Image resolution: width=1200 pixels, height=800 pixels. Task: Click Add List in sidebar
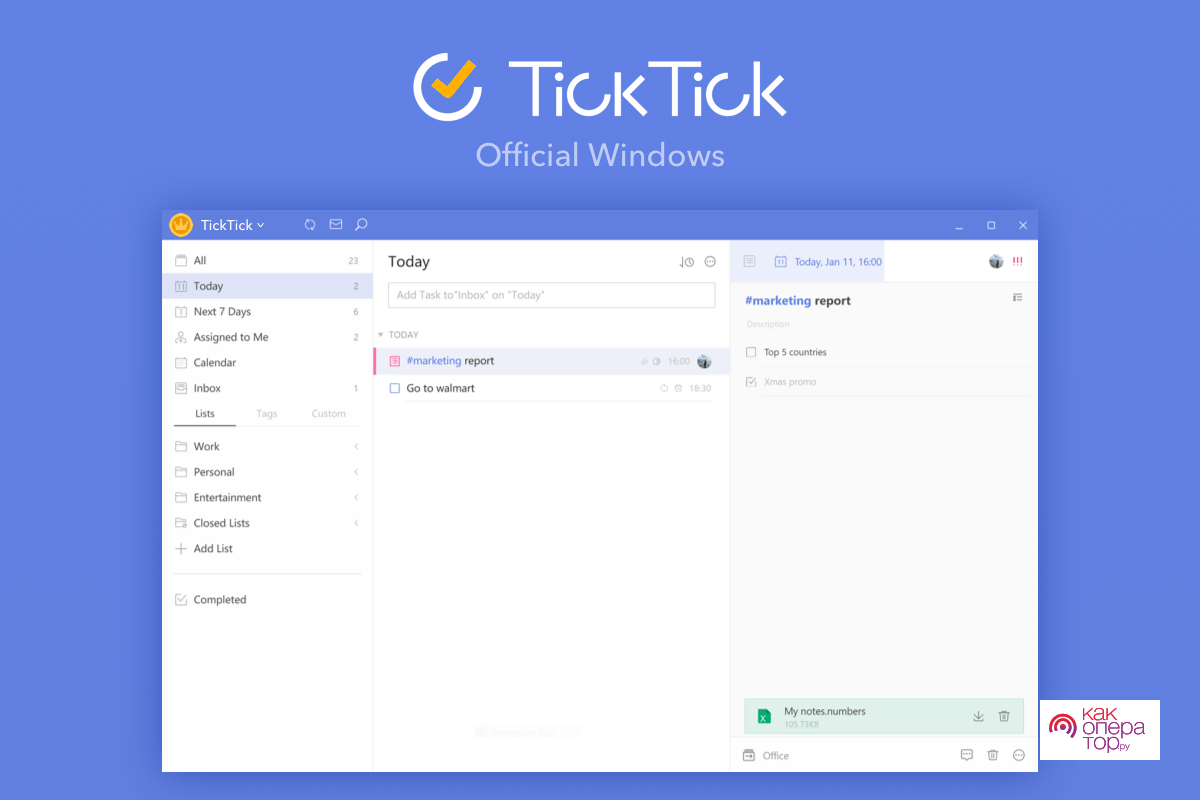(212, 549)
